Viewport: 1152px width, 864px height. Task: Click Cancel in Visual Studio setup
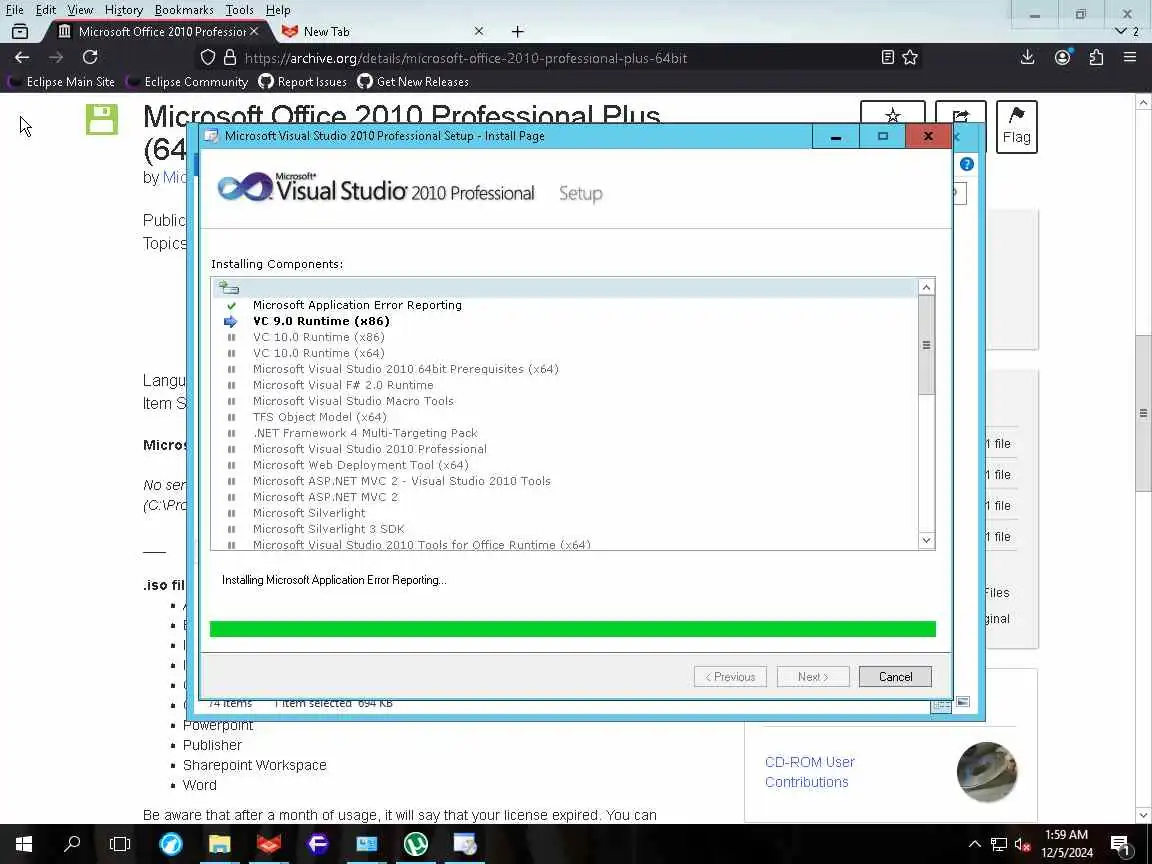[x=895, y=677]
